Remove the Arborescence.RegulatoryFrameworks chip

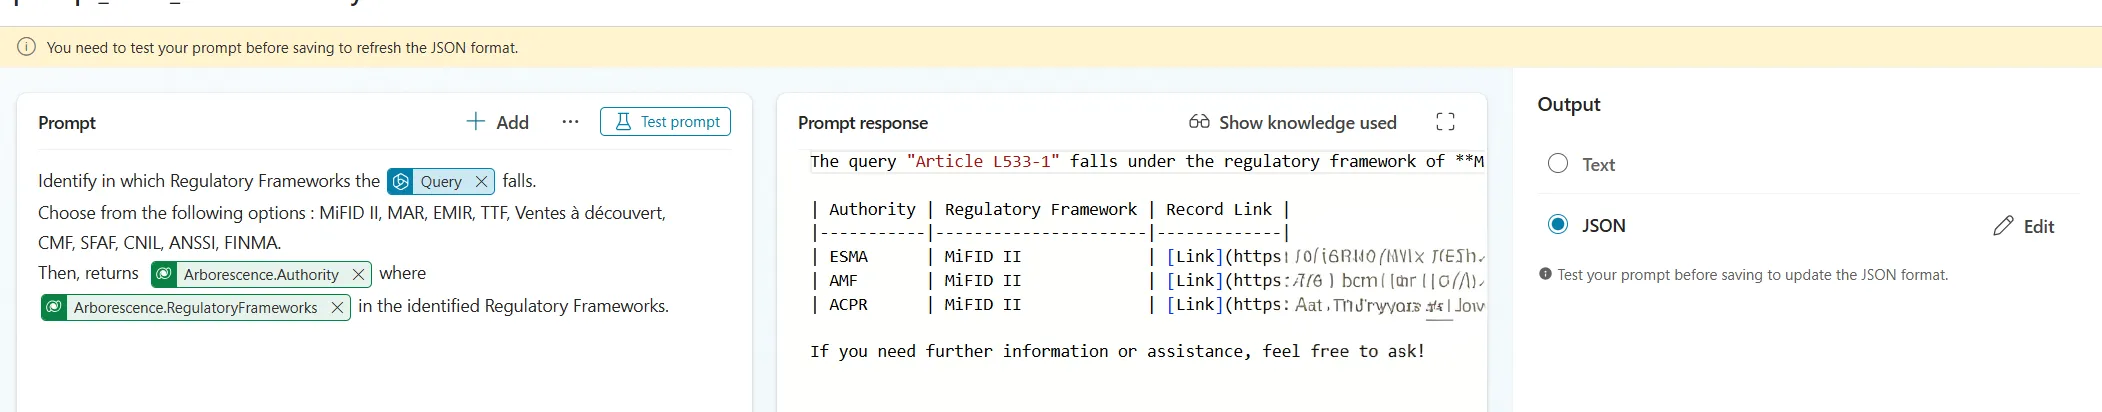point(337,307)
